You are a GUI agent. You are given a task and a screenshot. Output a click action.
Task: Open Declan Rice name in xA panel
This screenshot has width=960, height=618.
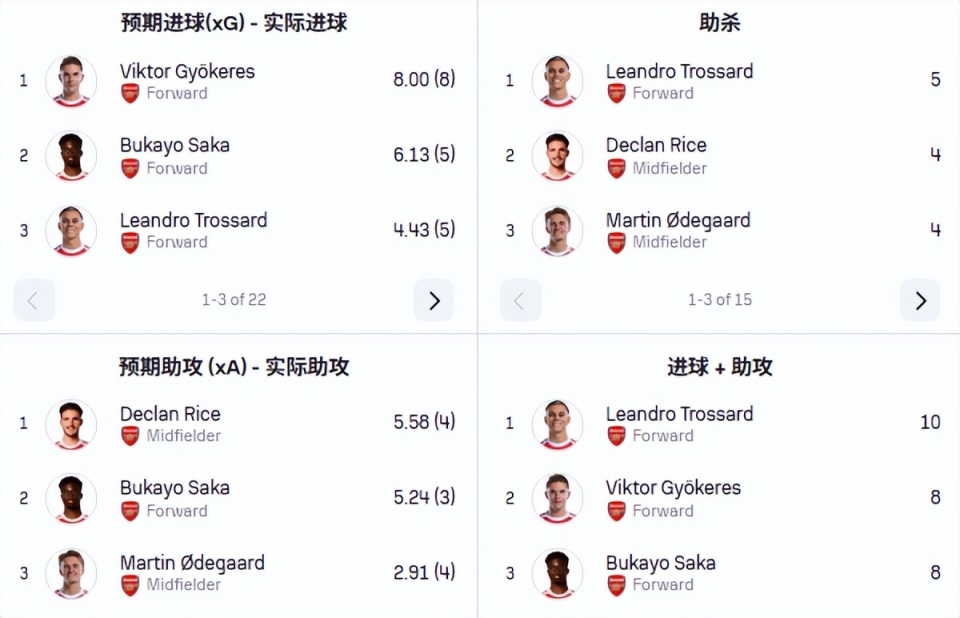click(170, 414)
